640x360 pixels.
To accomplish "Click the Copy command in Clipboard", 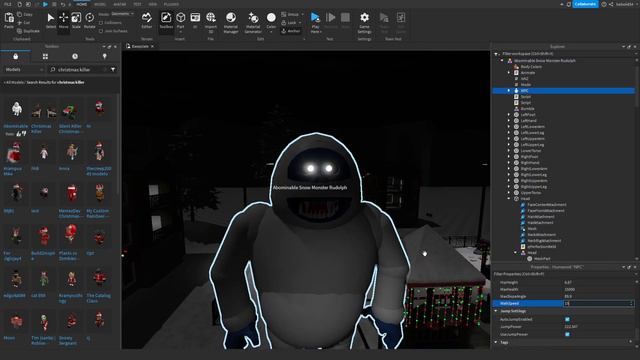I will 25,14.
